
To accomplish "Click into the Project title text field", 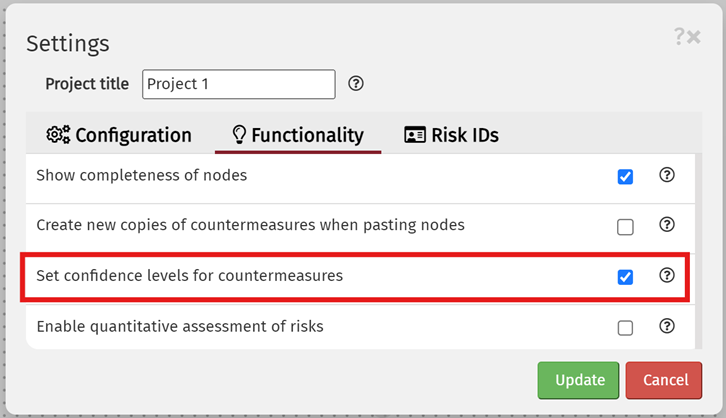I will 238,84.
